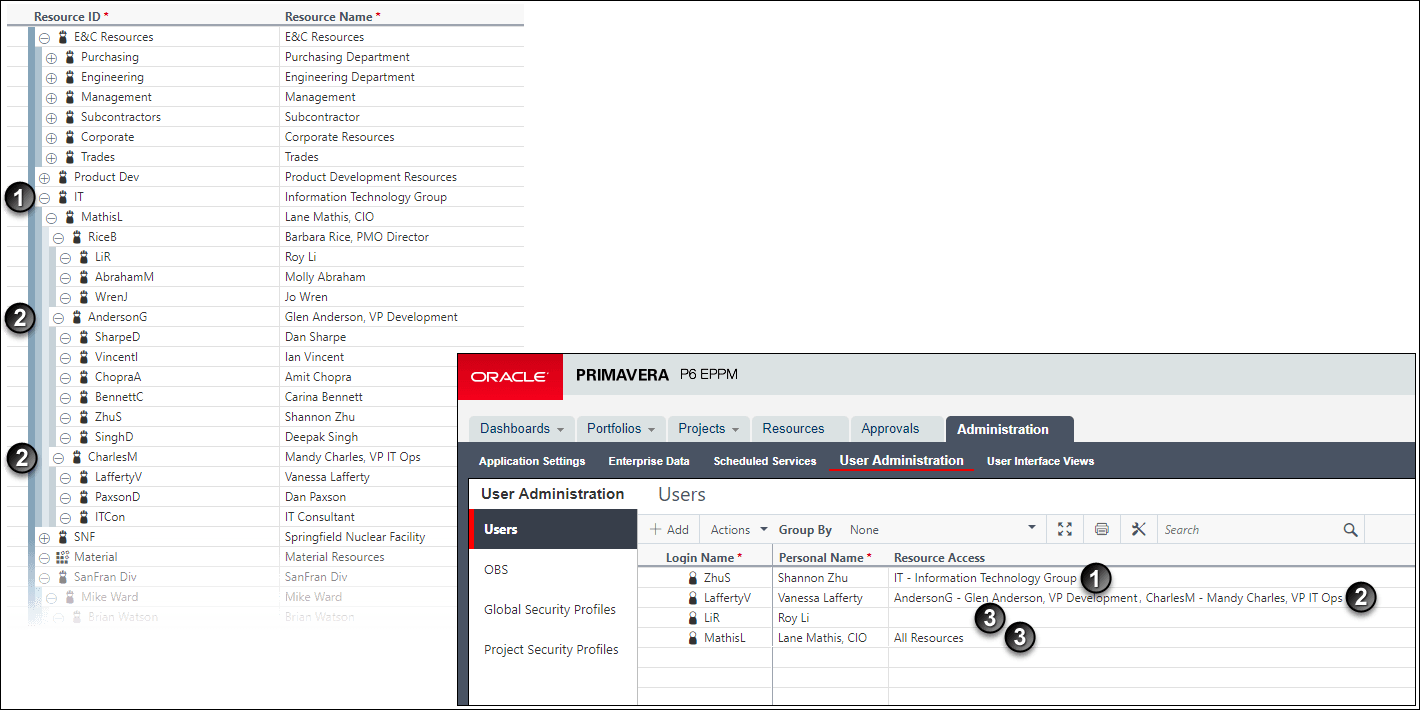The image size is (1420, 710).
Task: Go to Scheduled Services
Action: tap(765, 461)
